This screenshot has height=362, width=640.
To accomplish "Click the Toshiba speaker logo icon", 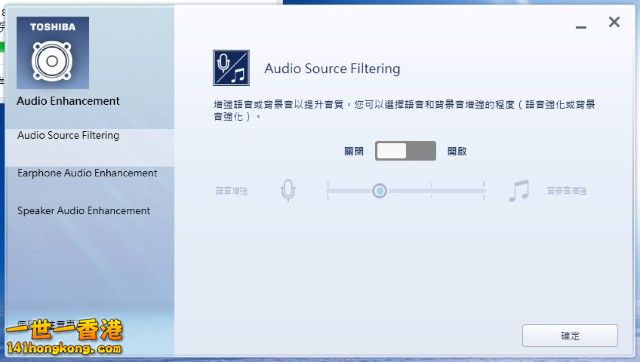I will [x=53, y=53].
